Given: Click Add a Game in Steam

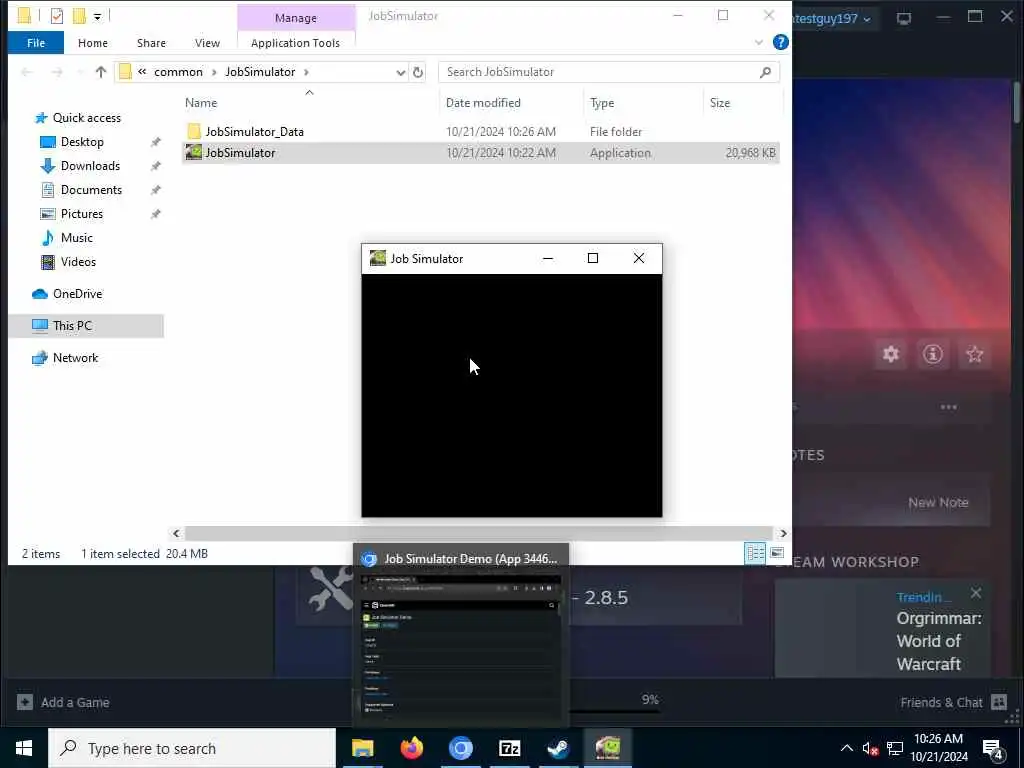Looking at the screenshot, I should coord(63,702).
